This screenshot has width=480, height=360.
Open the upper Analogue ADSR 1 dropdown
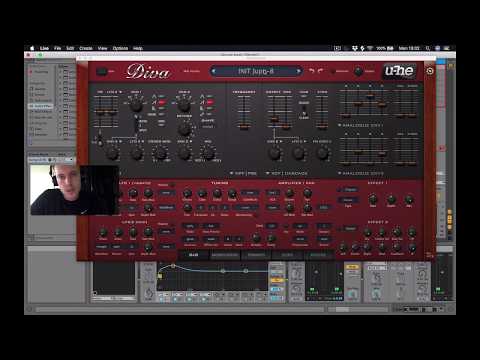coord(361,125)
